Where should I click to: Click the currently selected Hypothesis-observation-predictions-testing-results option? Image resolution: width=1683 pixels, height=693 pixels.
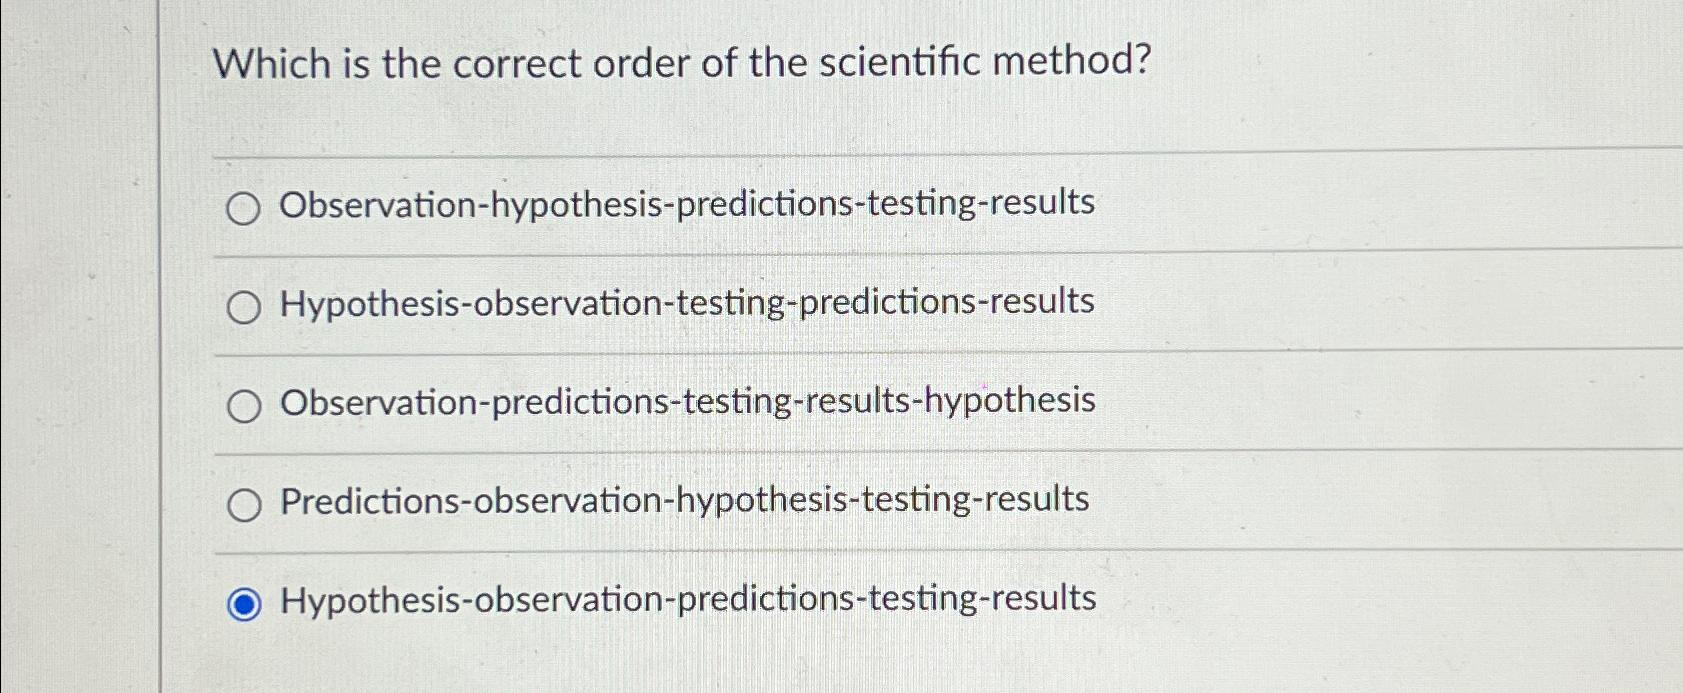point(243,600)
